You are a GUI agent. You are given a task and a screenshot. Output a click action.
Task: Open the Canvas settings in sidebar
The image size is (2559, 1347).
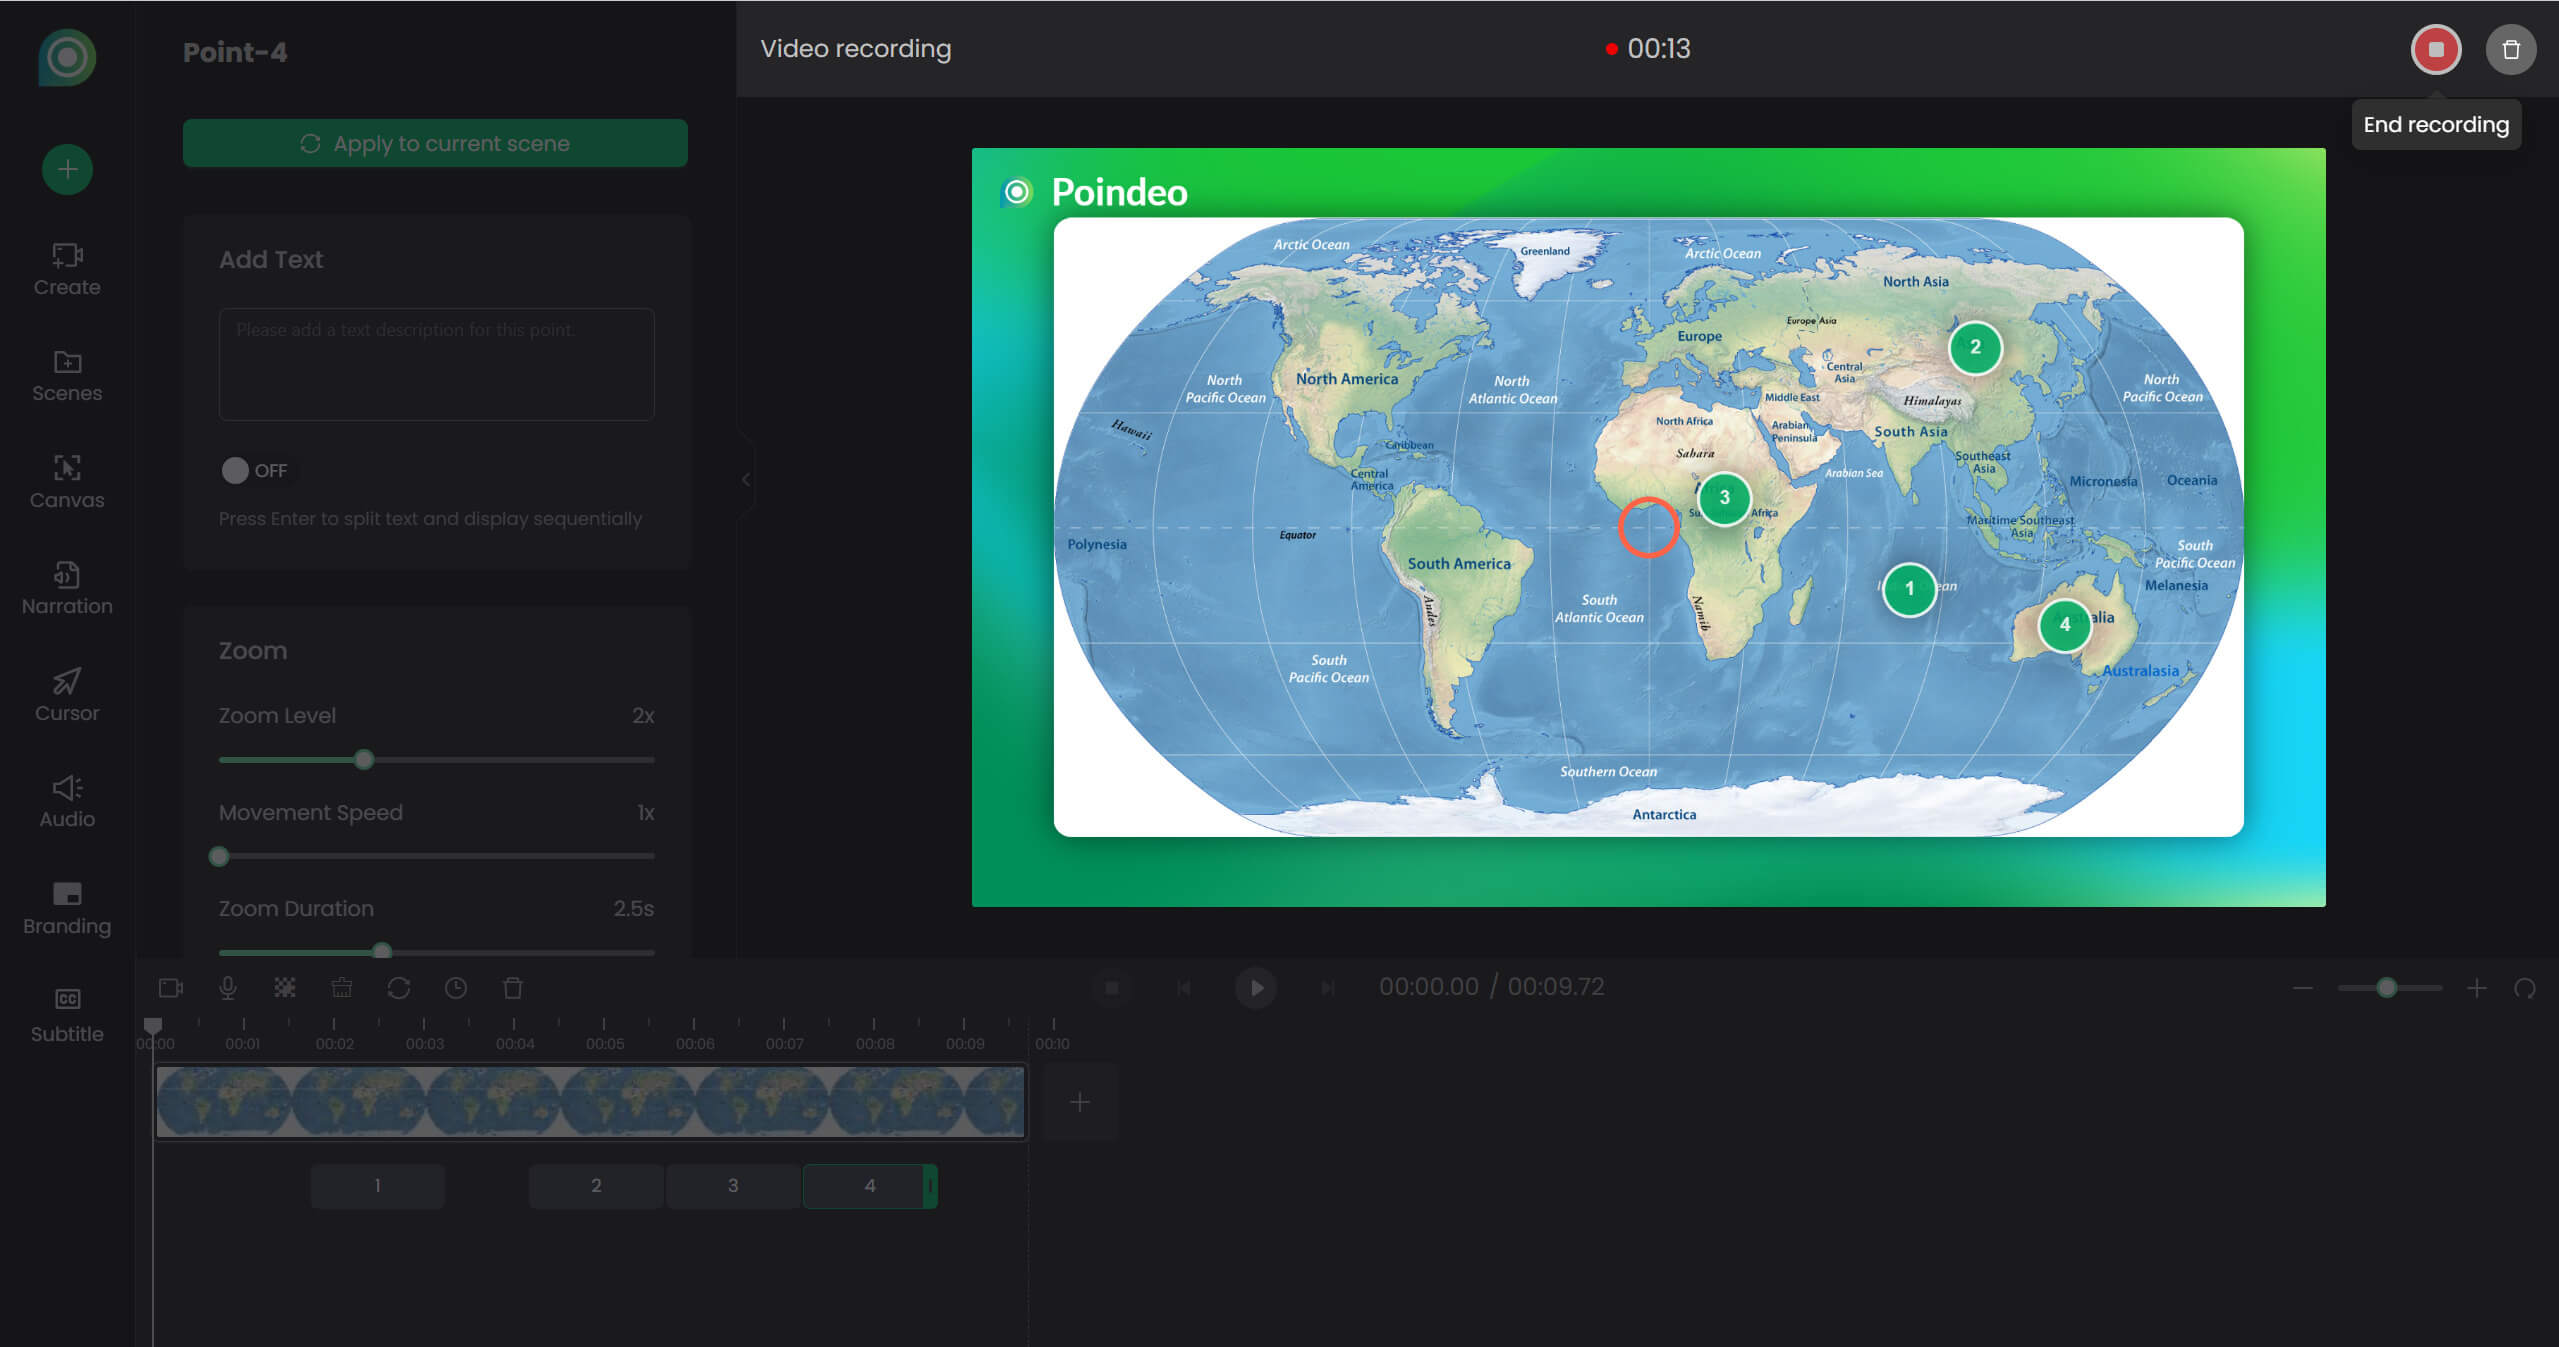pos(67,481)
